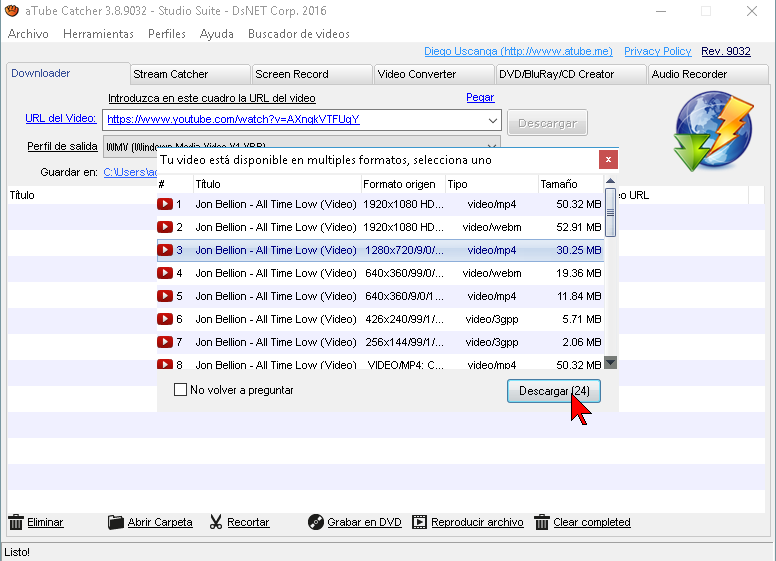Click the aTube Catcher app icon in title bar

tap(12, 10)
